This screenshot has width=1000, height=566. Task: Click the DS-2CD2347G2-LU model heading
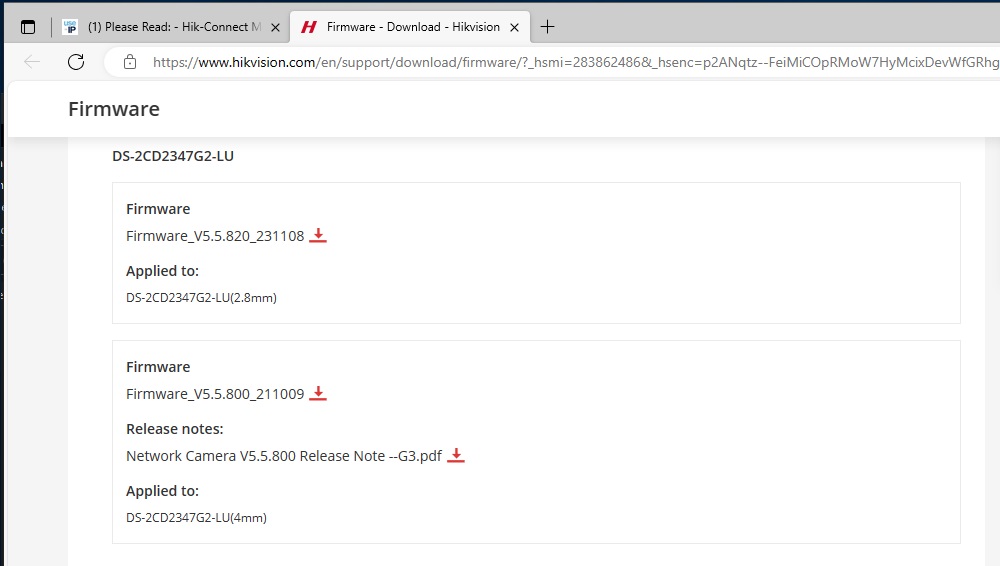click(173, 156)
